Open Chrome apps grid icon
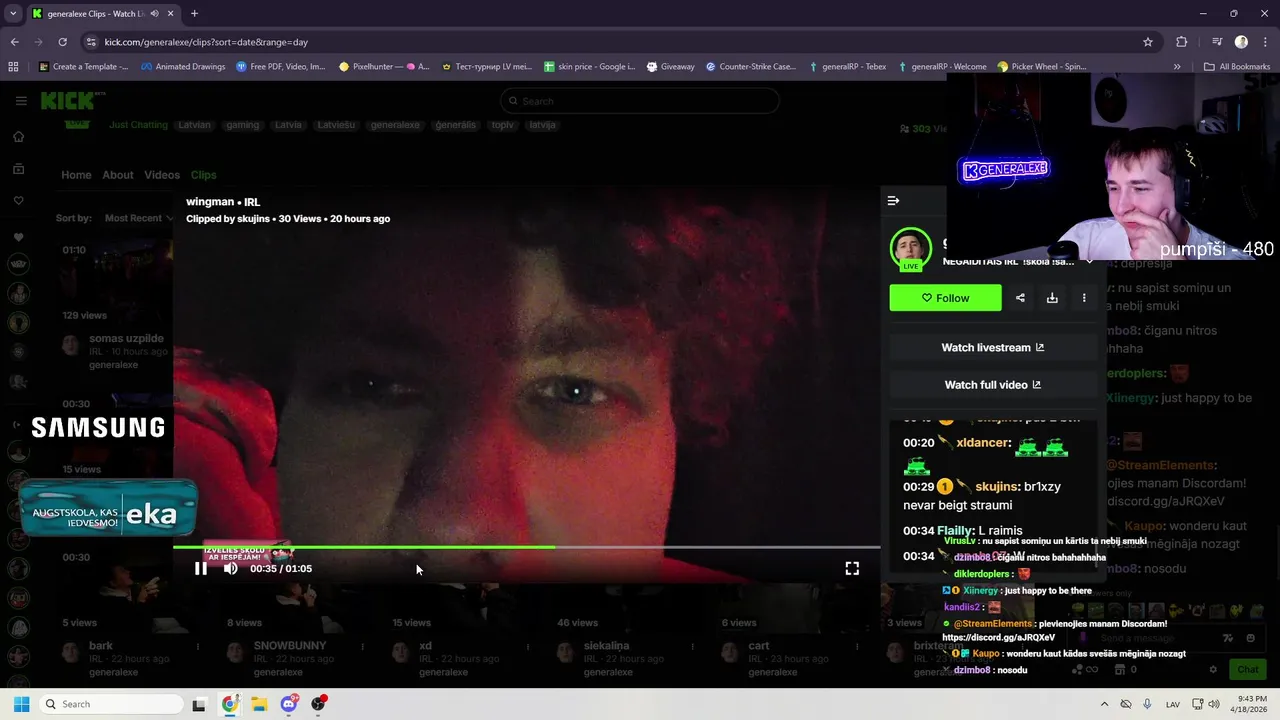Viewport: 1280px width, 720px height. click(13, 67)
